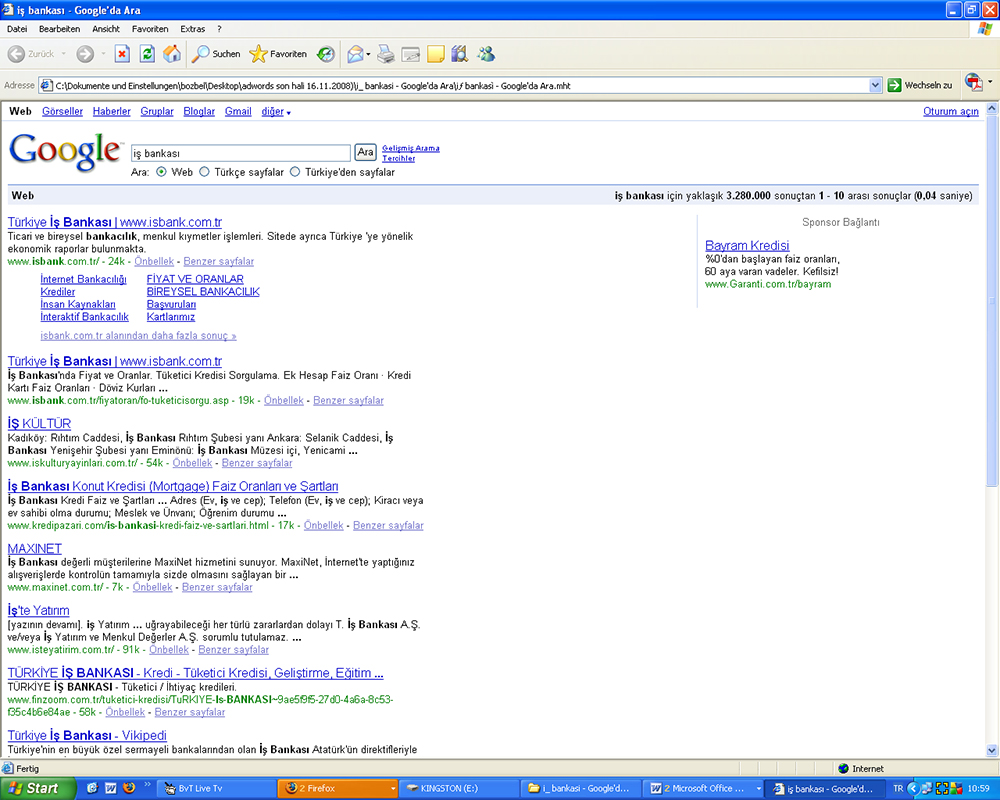
Task: Open the address bar dropdown arrow
Action: 875,85
